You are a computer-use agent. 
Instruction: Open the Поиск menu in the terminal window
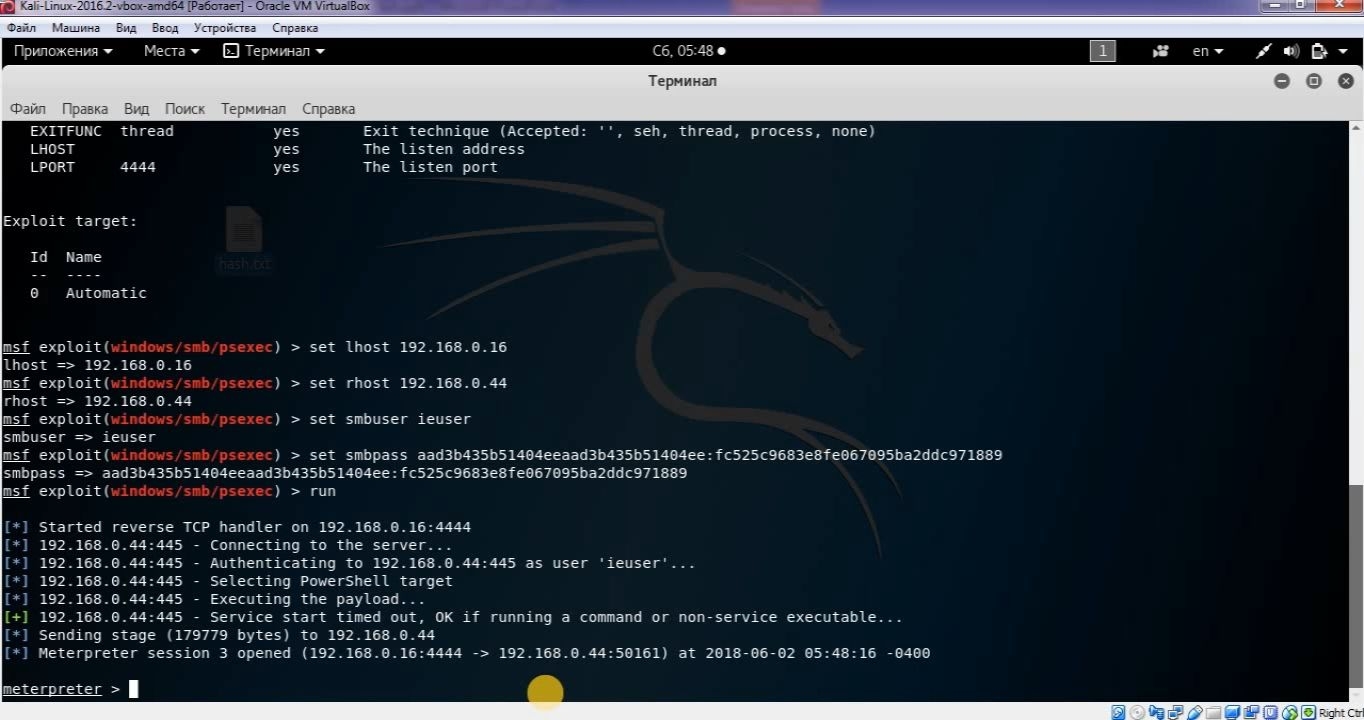[x=185, y=109]
